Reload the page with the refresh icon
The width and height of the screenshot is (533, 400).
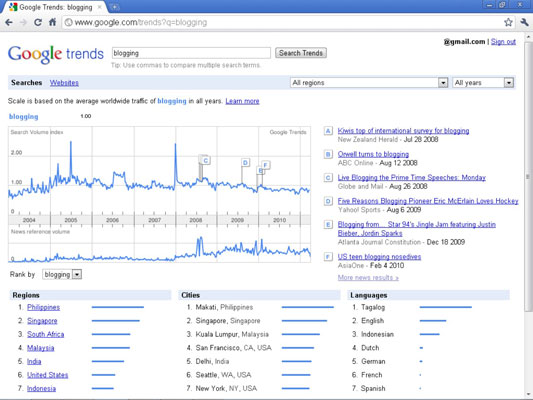[38, 22]
